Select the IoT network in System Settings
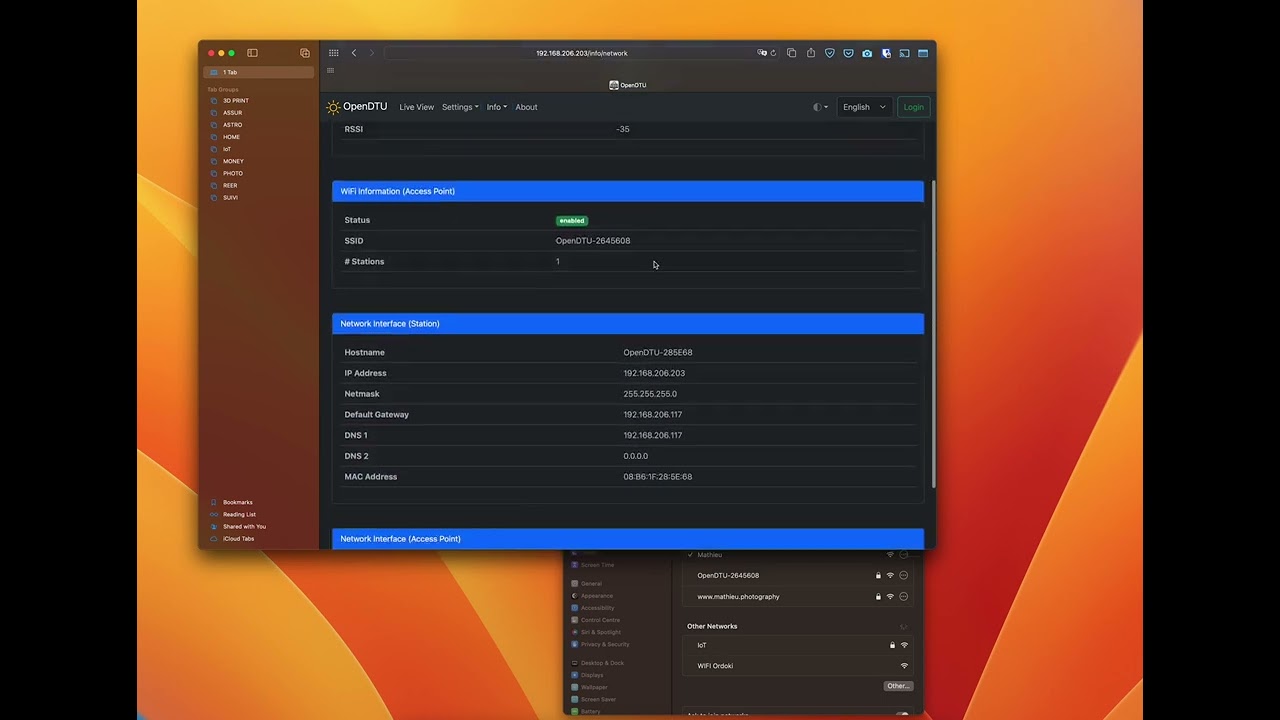Screen dimensions: 1280x720 tap(797, 645)
